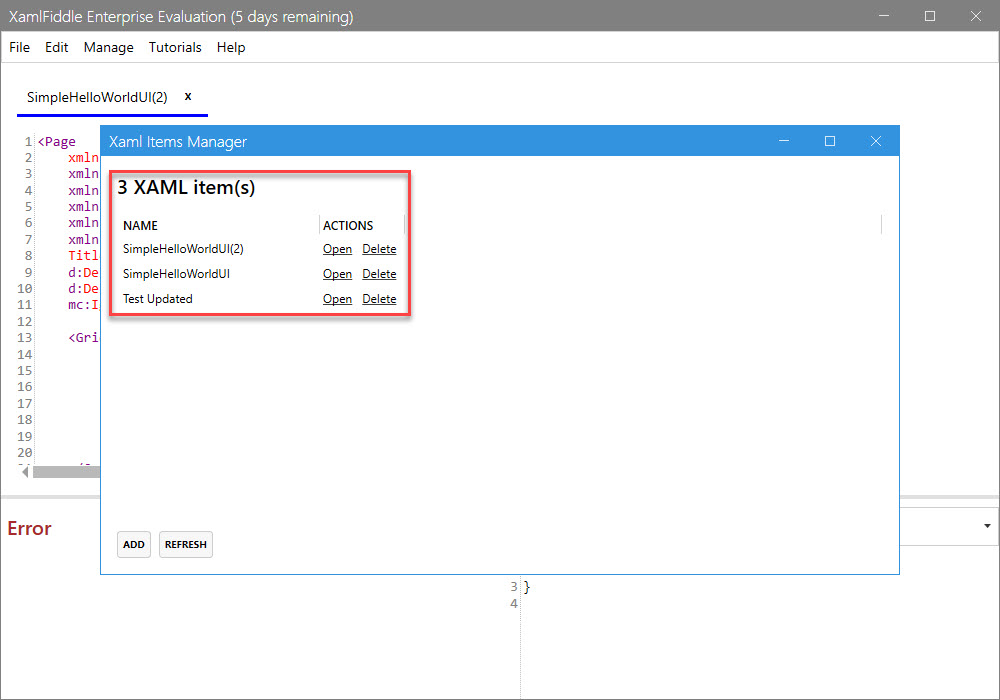
Task: Open the Edit menu
Action: click(56, 47)
